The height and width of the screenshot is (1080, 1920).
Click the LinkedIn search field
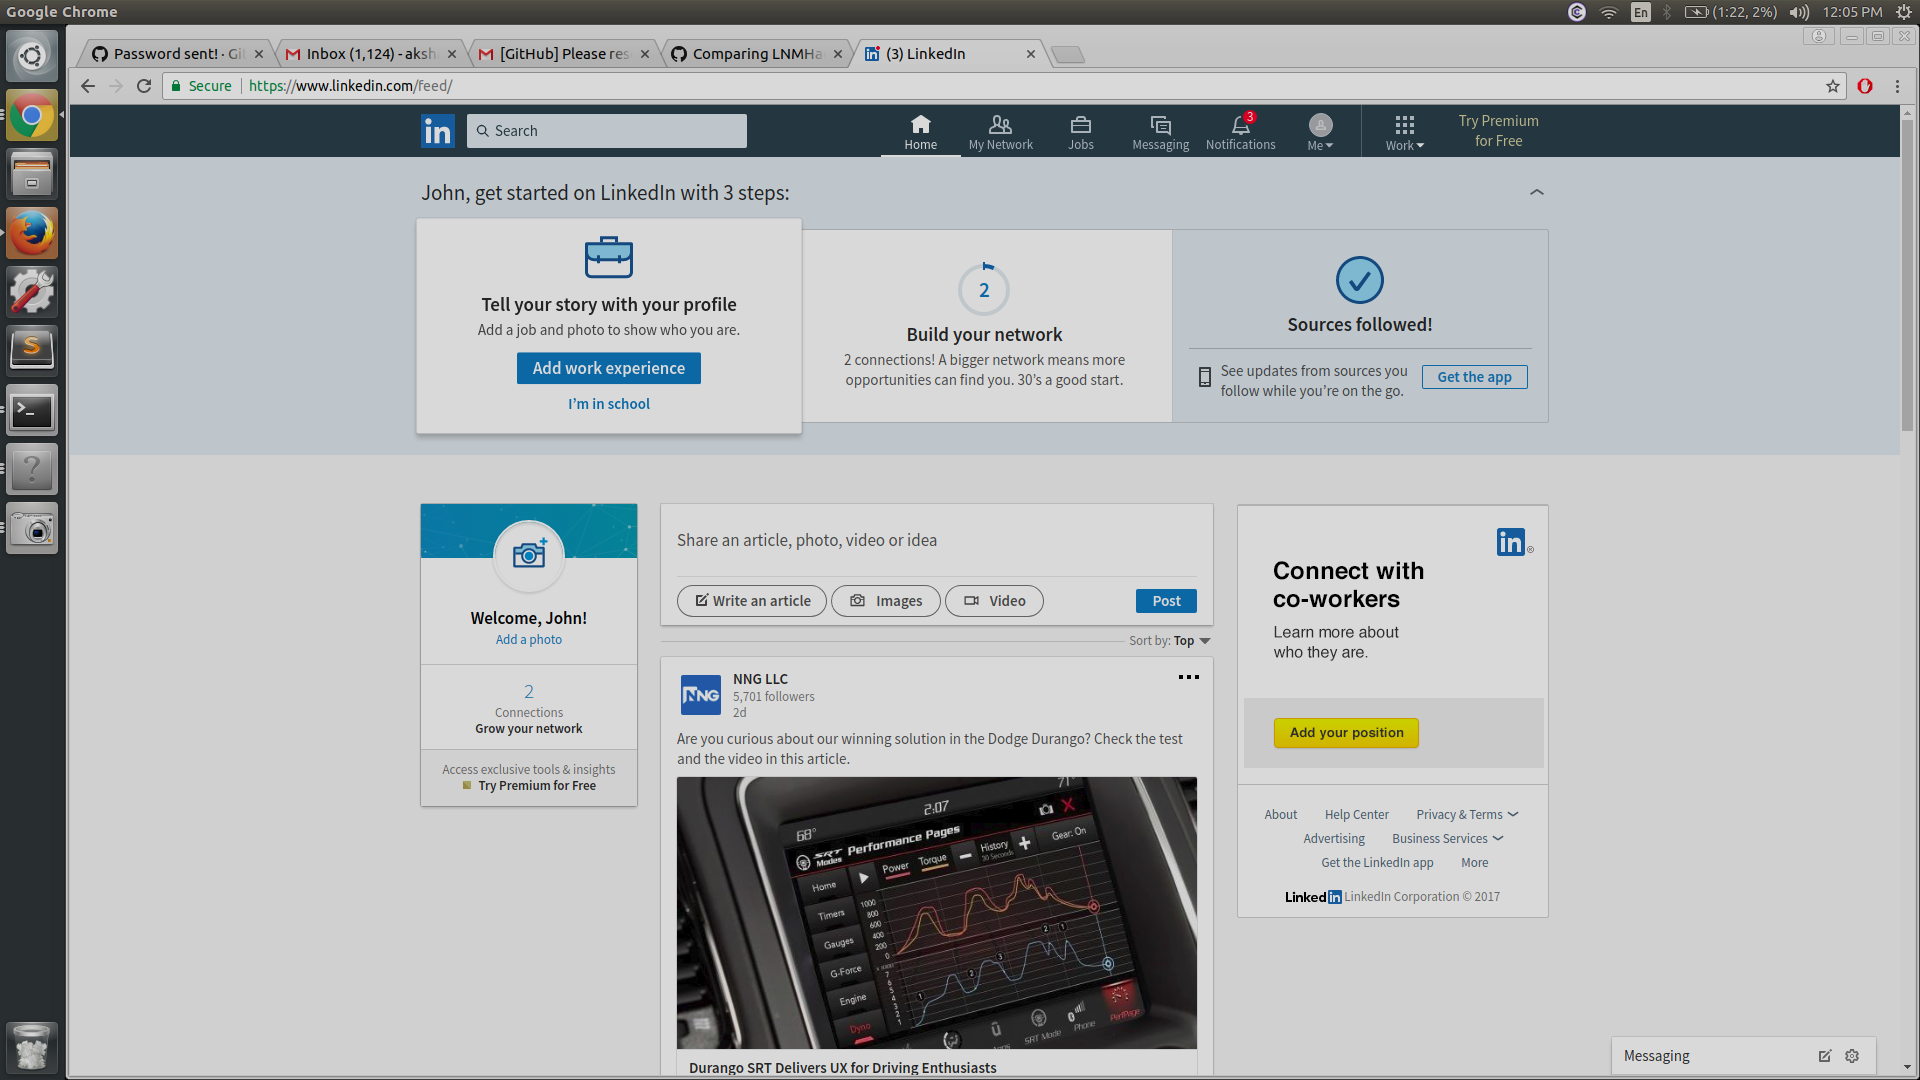pyautogui.click(x=606, y=131)
